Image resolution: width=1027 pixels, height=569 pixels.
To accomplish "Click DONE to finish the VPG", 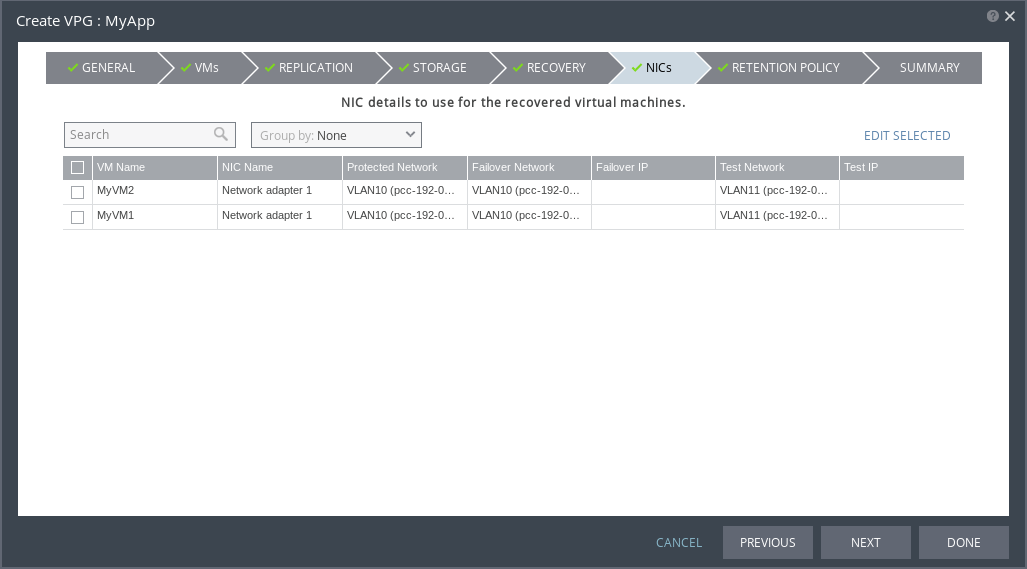I will [963, 542].
